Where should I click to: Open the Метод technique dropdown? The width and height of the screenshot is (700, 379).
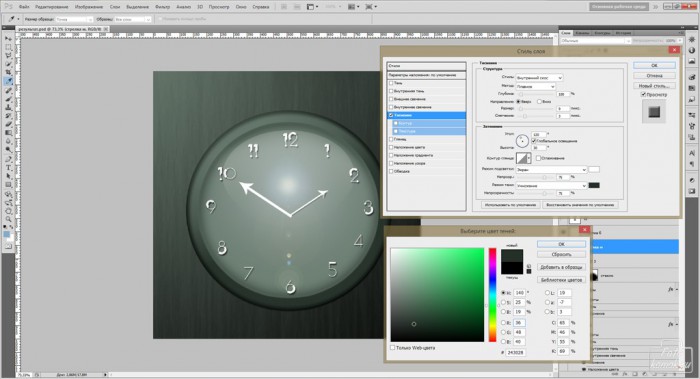point(536,87)
